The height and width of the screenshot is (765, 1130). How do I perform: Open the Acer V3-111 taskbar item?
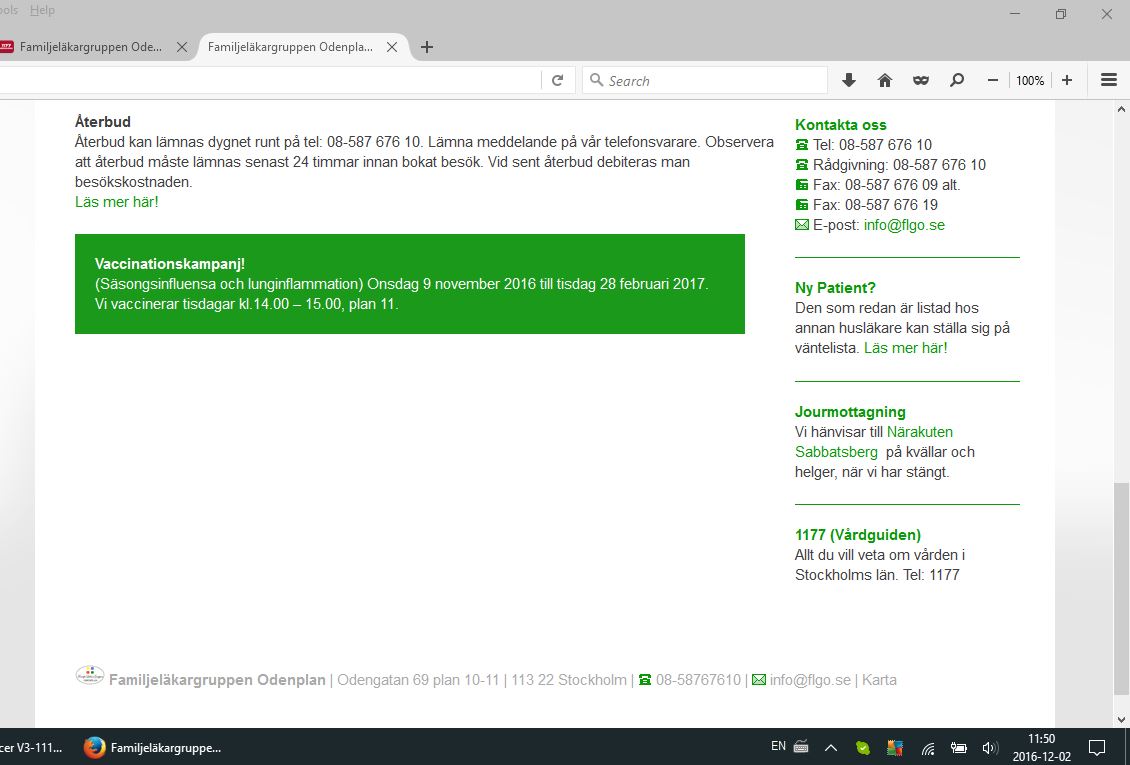click(31, 748)
